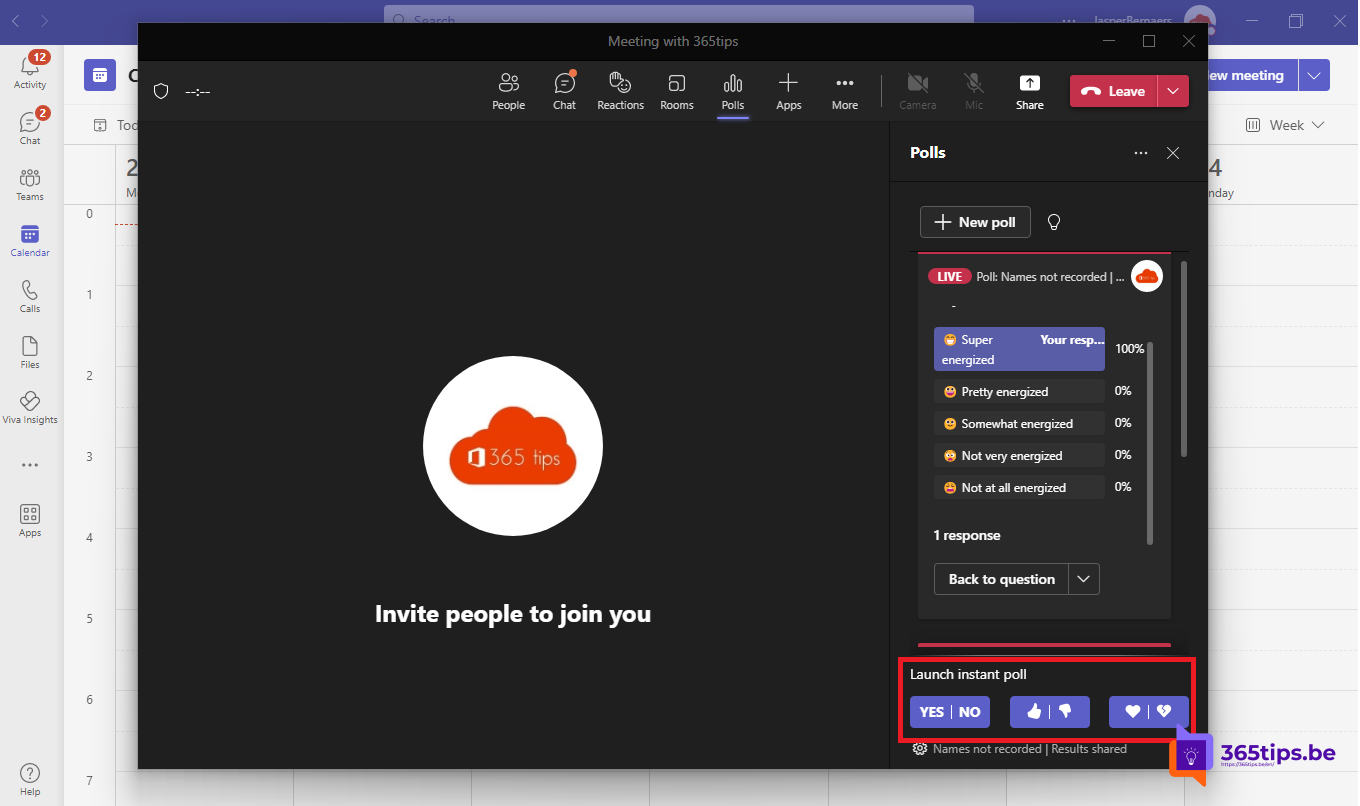Click the lightbulb suggestions icon
This screenshot has height=806, width=1360.
tap(1053, 222)
